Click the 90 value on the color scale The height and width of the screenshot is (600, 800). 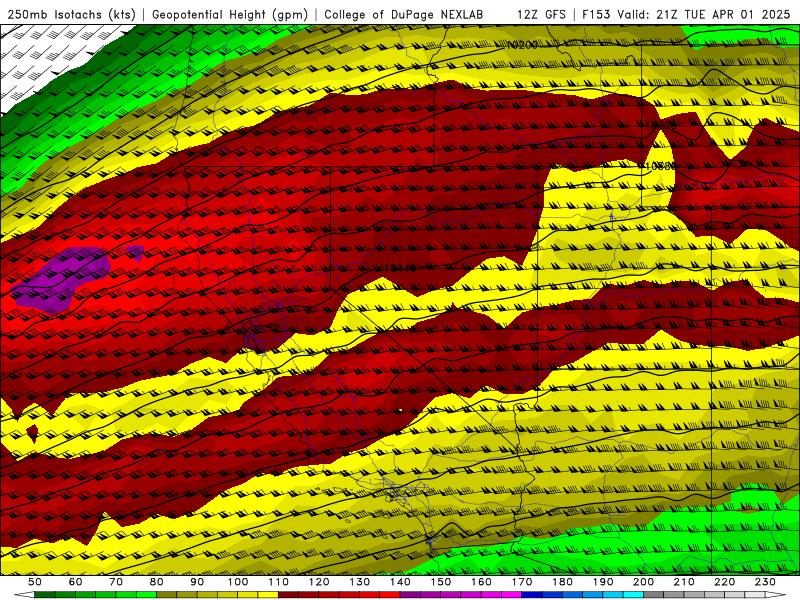click(197, 582)
